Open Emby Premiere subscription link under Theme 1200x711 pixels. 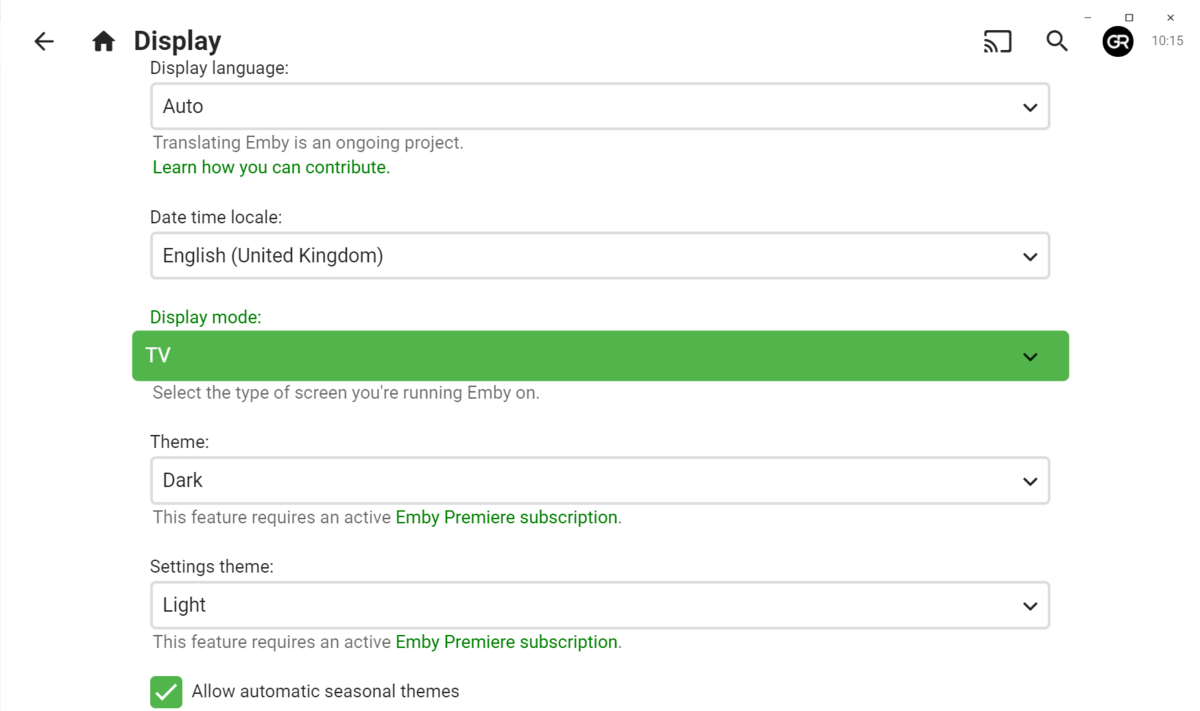(506, 517)
